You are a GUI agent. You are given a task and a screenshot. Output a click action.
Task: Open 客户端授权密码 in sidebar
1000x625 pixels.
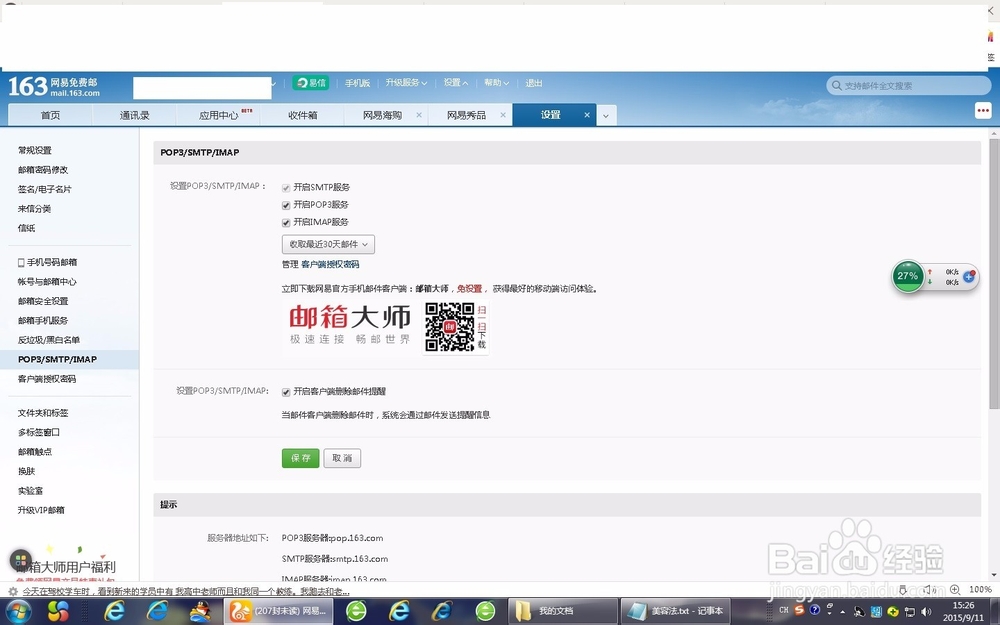[47, 379]
